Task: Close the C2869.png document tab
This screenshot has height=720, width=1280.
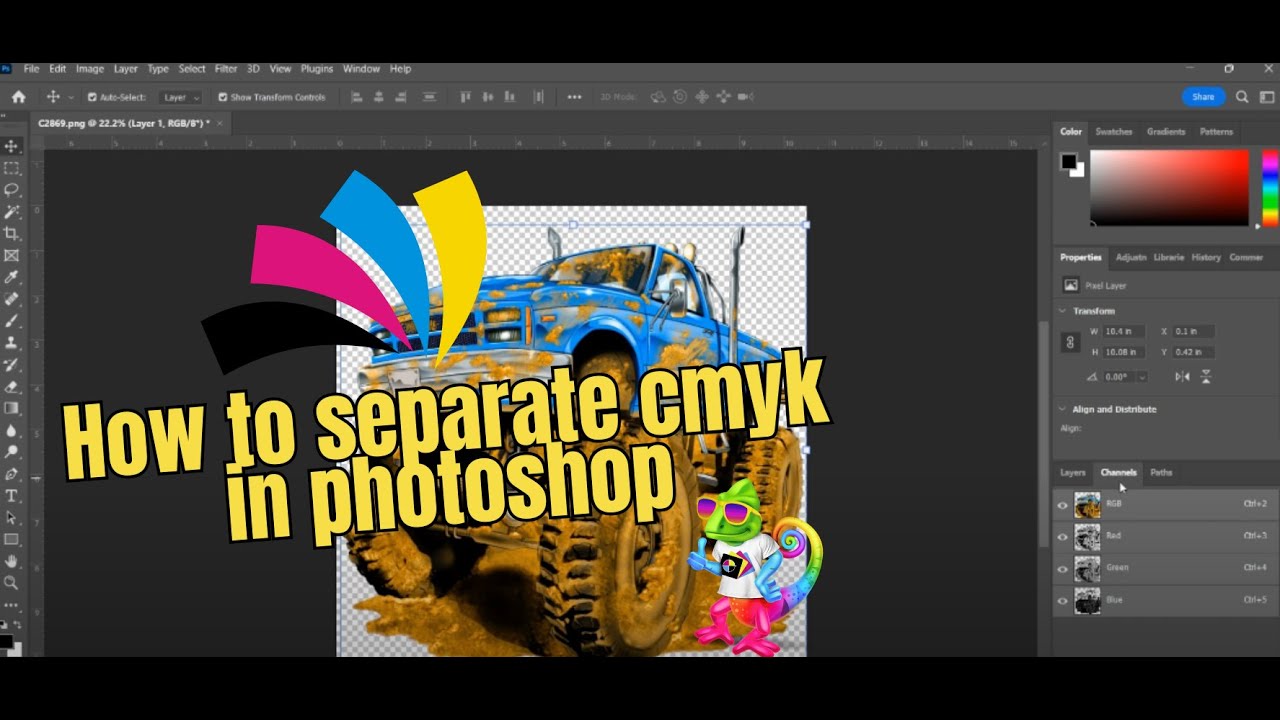Action: tap(220, 122)
